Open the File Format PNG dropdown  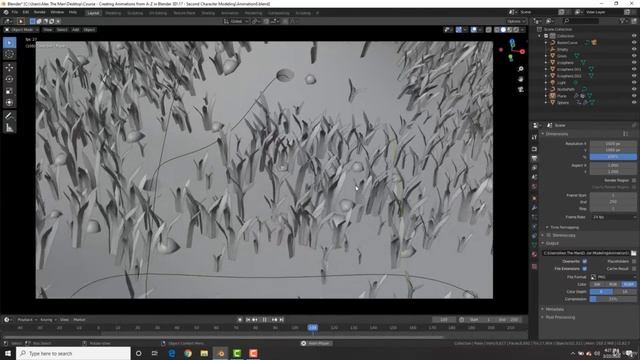pos(613,277)
